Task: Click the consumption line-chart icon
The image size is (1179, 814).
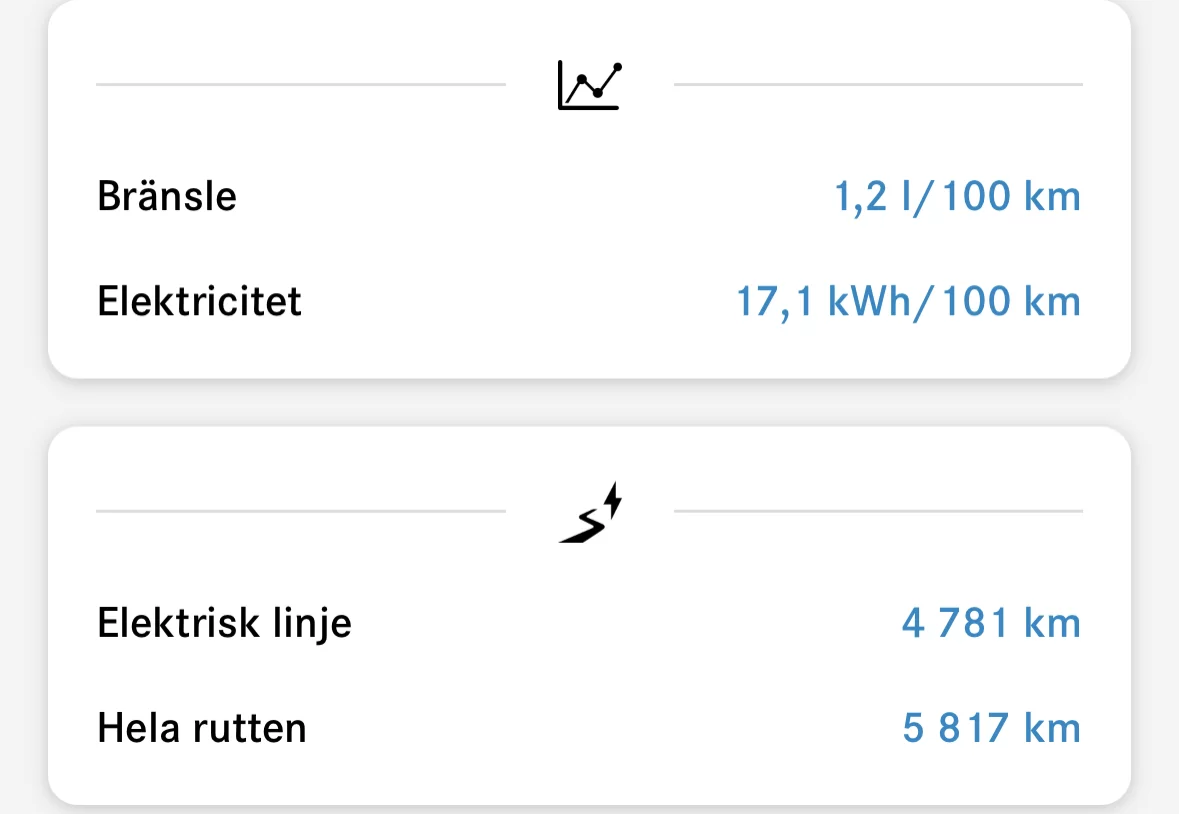Action: pos(589,86)
